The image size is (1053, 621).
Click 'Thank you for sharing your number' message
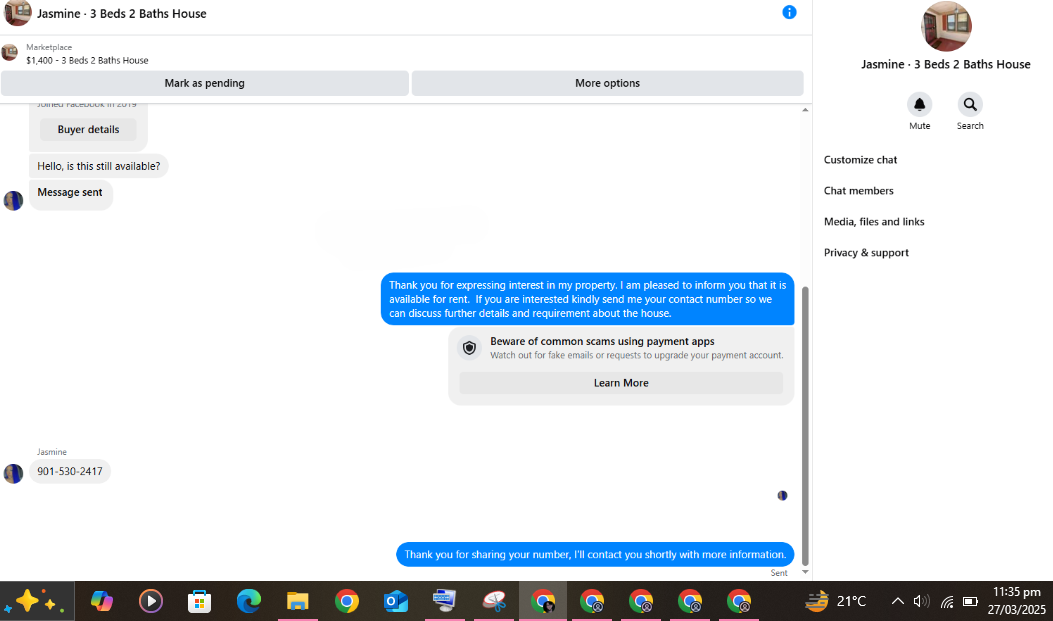[x=595, y=555]
